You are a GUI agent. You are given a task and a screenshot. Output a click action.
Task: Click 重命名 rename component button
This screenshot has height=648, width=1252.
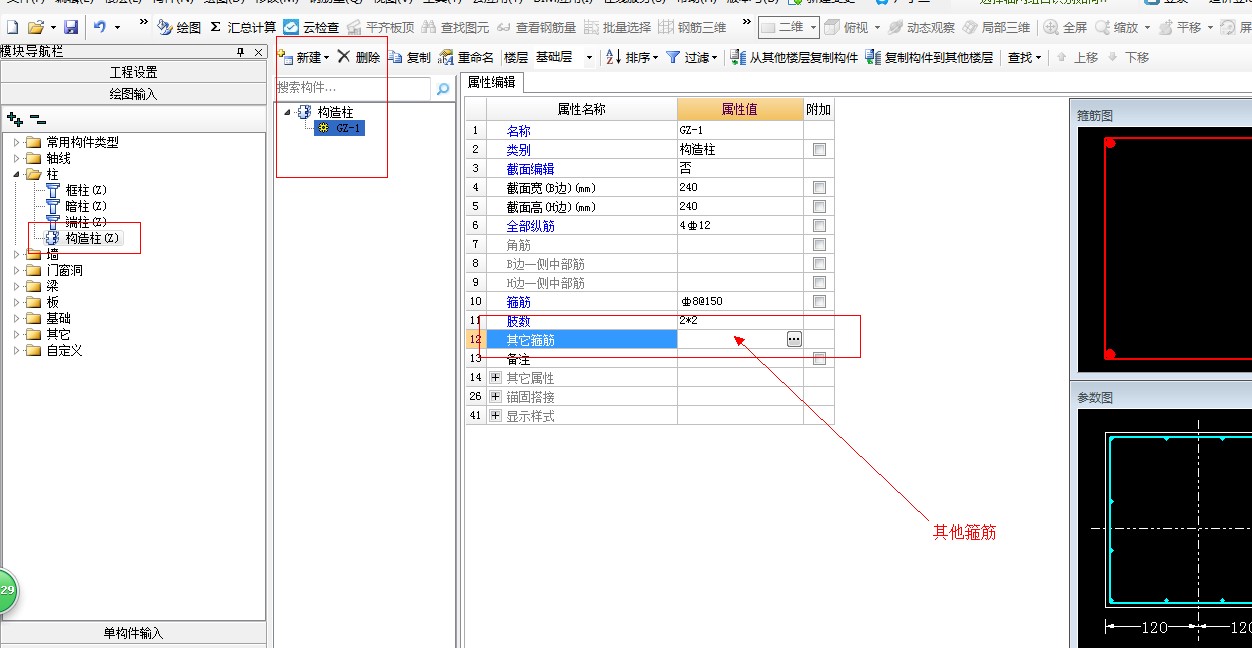tap(466, 57)
